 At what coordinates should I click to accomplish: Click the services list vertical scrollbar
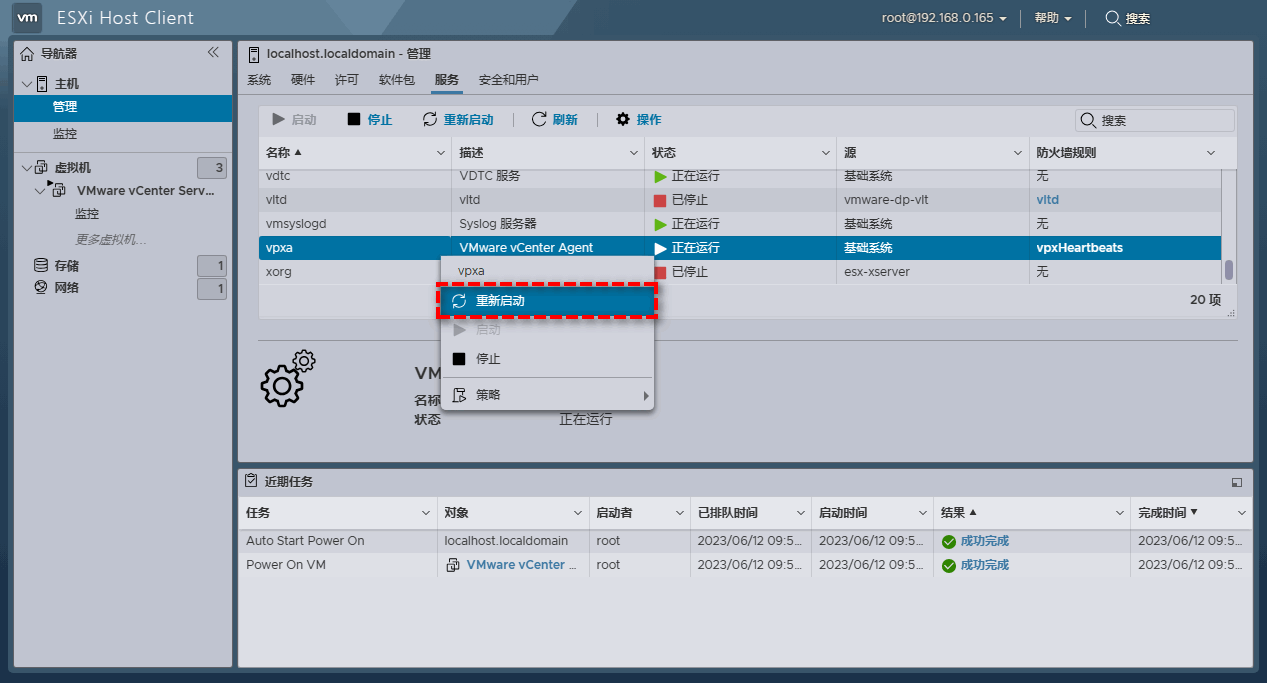tap(1229, 270)
